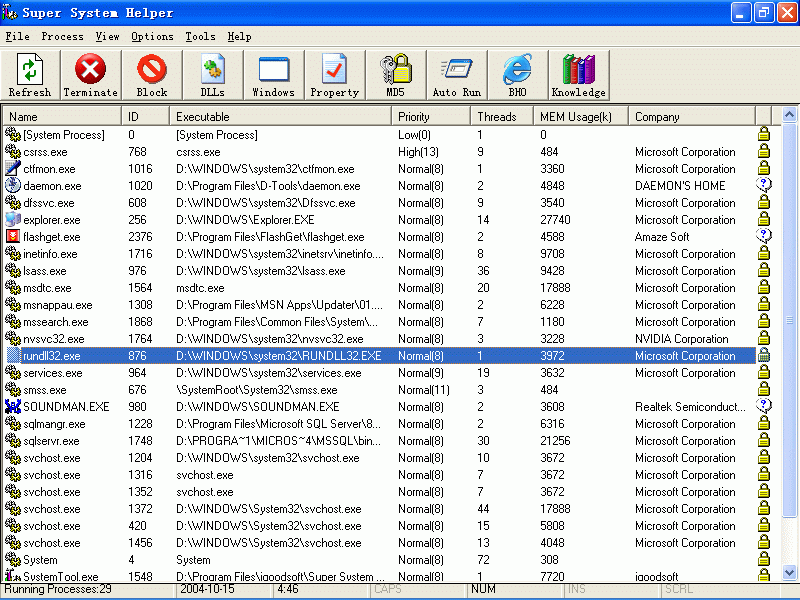Click the SOUNDMAN.EXE process icon
800x600 pixels.
(x=13, y=406)
